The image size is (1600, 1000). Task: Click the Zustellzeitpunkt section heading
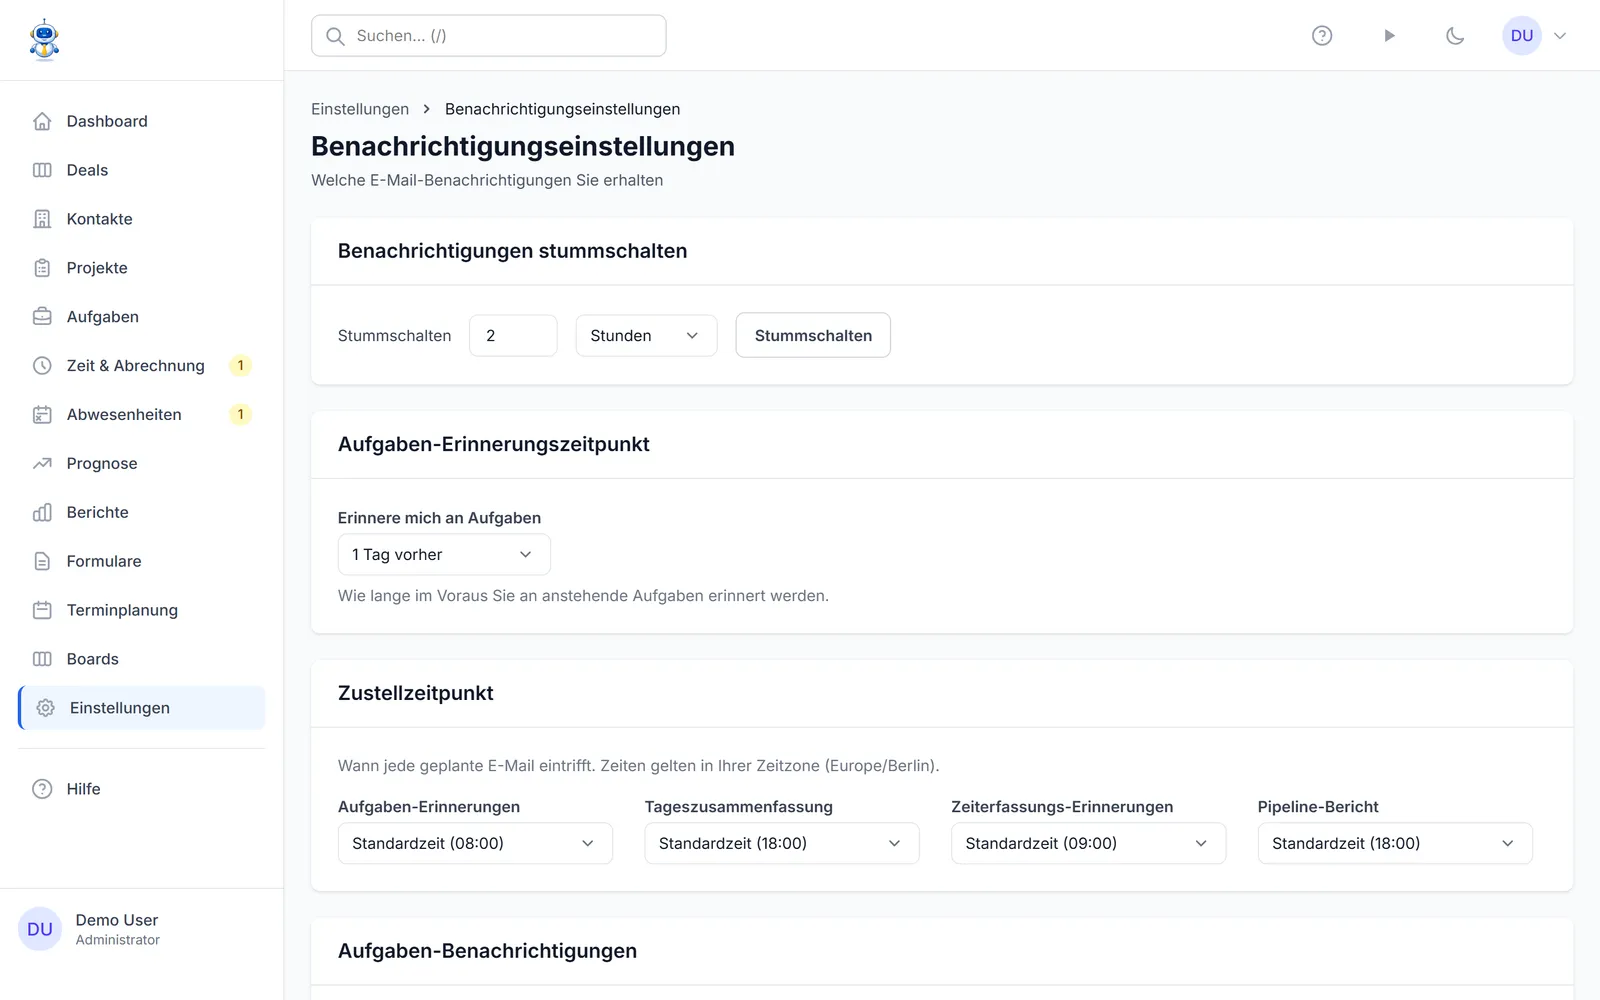416,693
